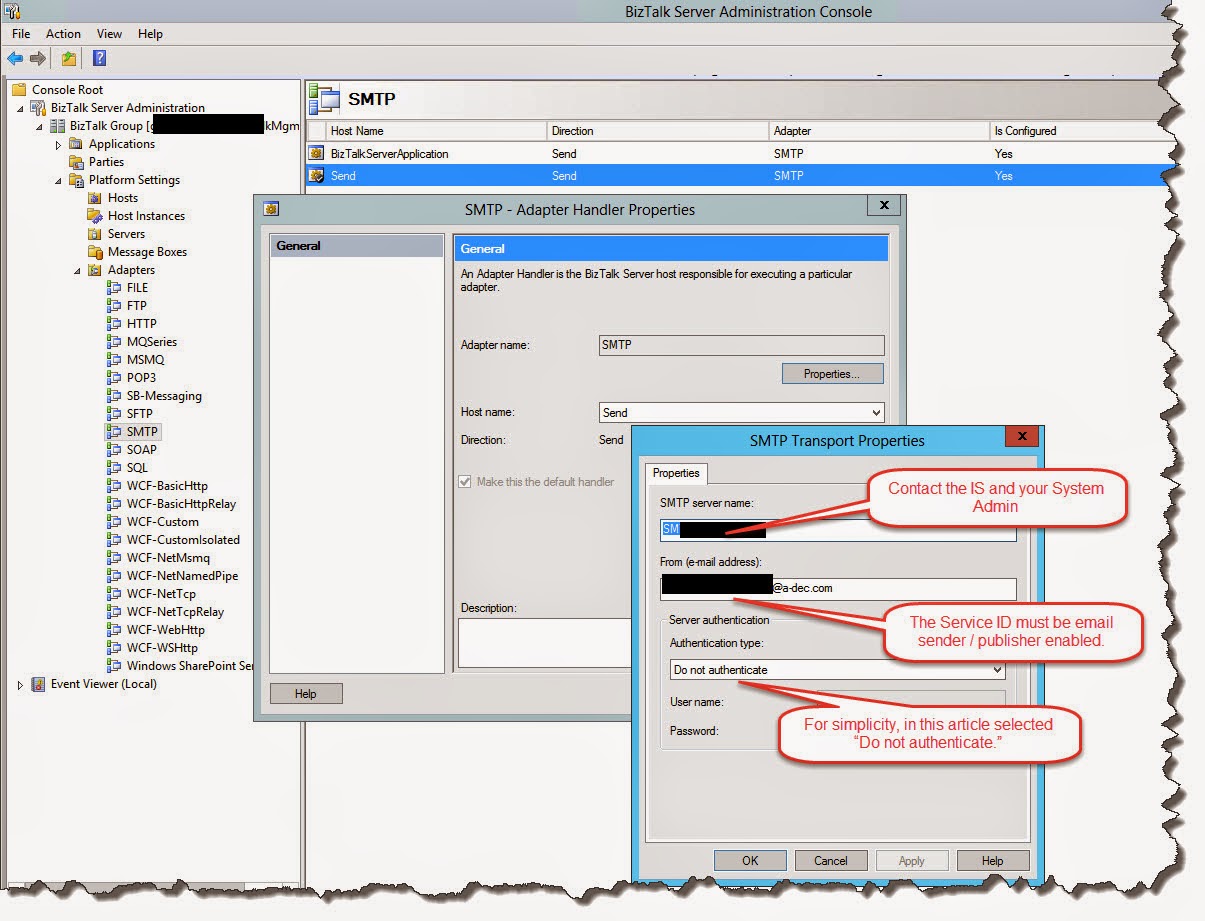
Task: Select the Console Root folder icon
Action: pyautogui.click(x=20, y=90)
